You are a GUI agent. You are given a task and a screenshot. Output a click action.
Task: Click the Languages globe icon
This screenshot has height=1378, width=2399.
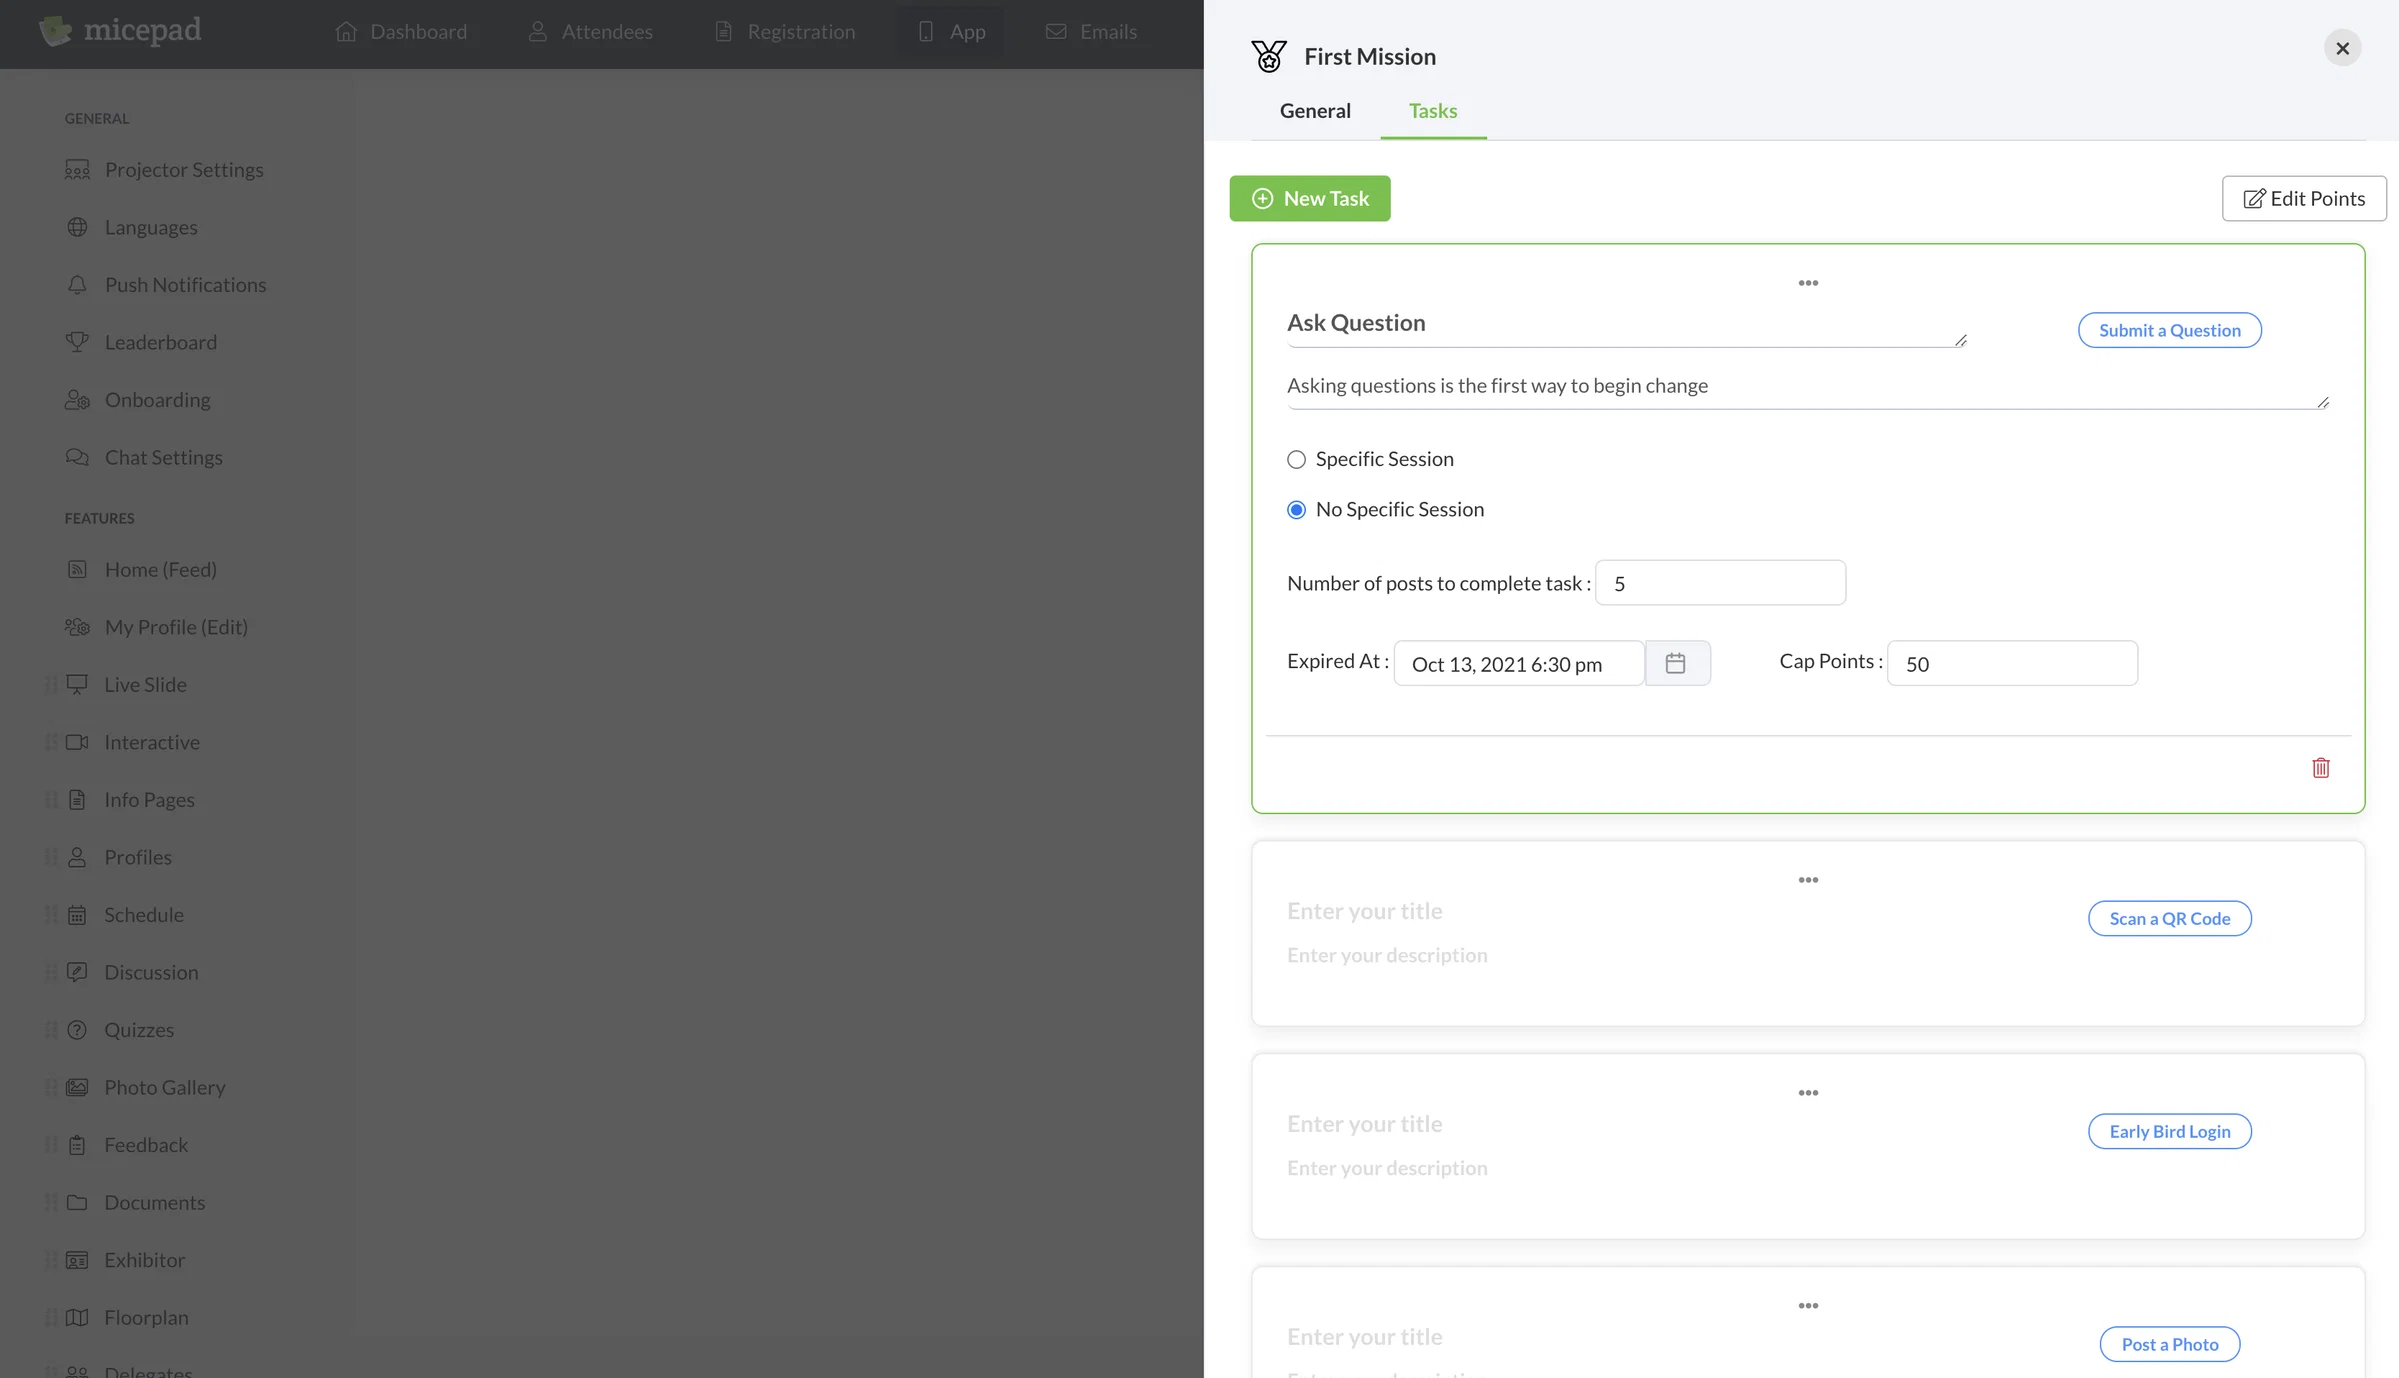coord(77,227)
